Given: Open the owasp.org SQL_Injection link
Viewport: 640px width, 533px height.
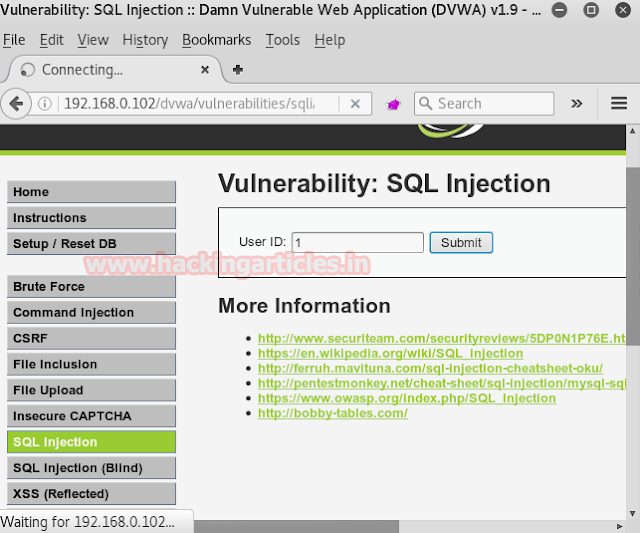Looking at the screenshot, I should point(407,398).
